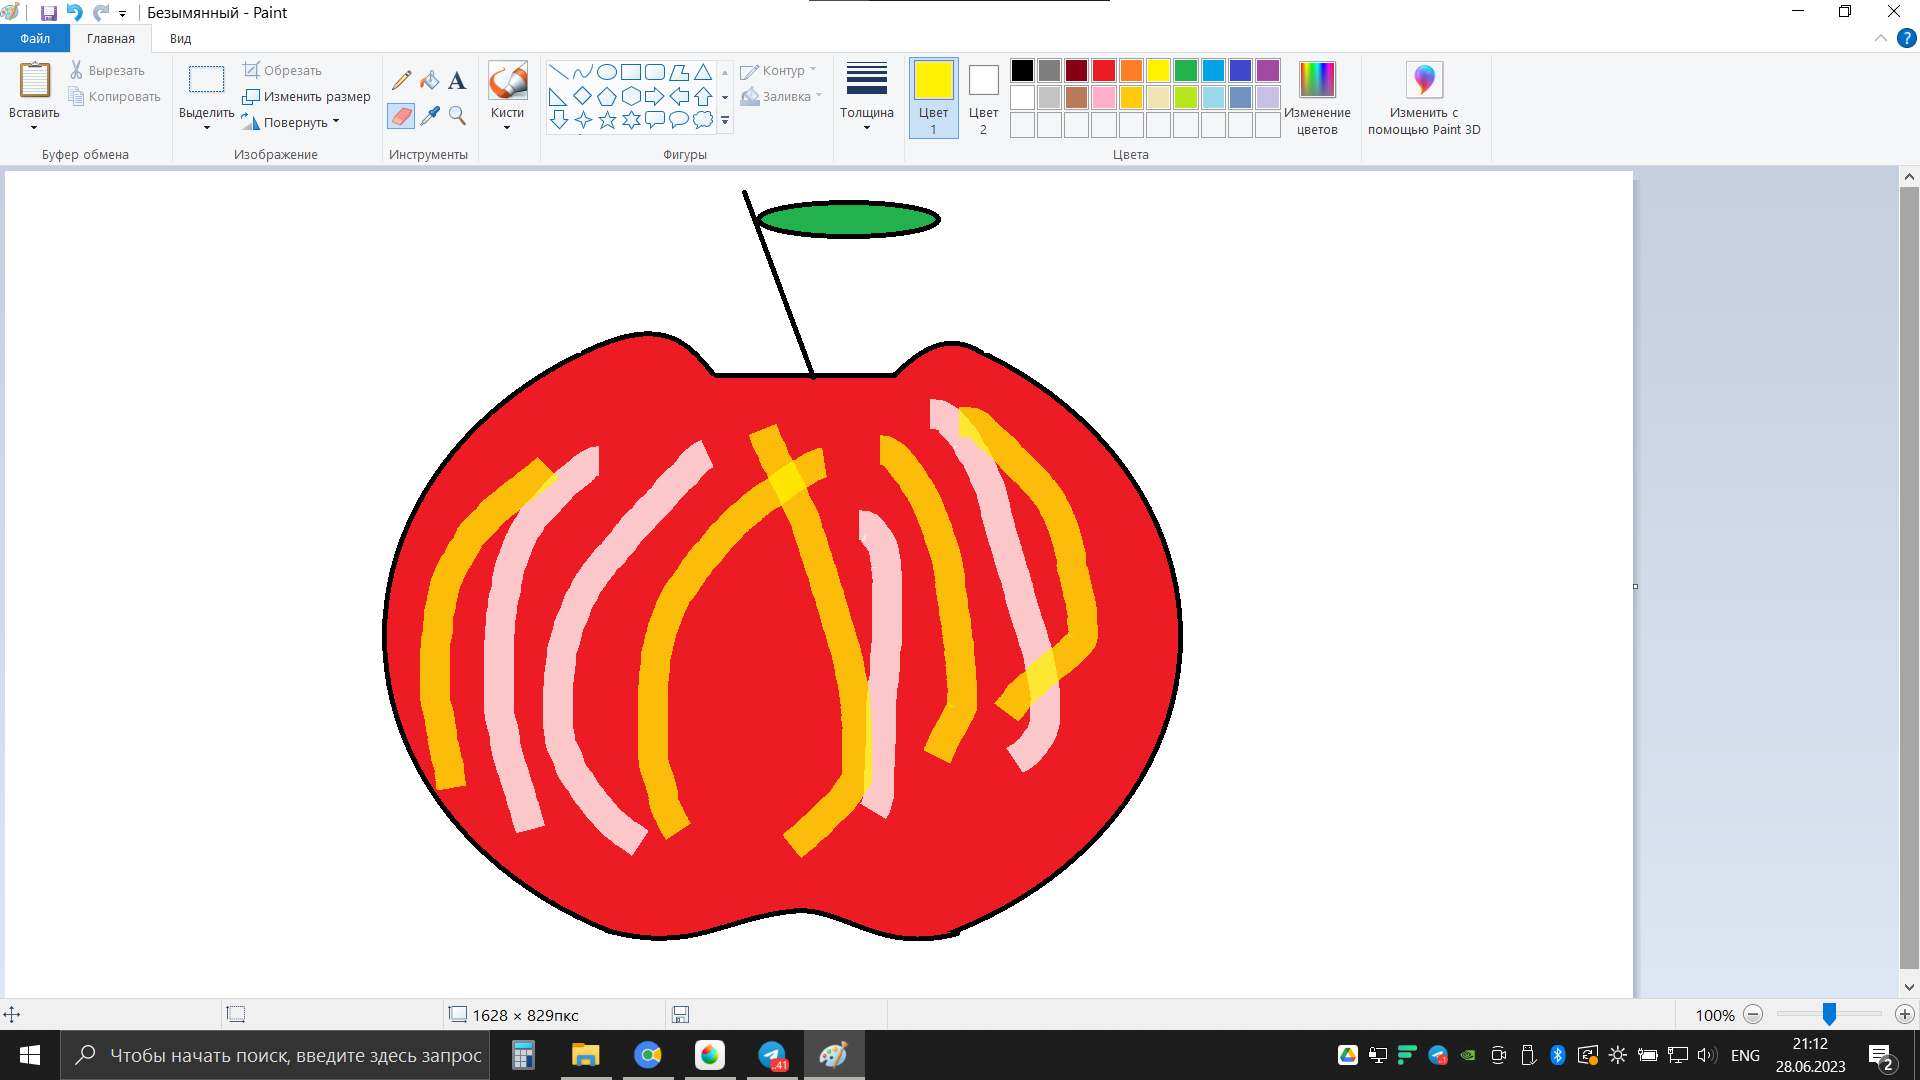Viewport: 1920px width, 1080px height.
Task: Pick the purple color swatch
Action: click(1268, 71)
